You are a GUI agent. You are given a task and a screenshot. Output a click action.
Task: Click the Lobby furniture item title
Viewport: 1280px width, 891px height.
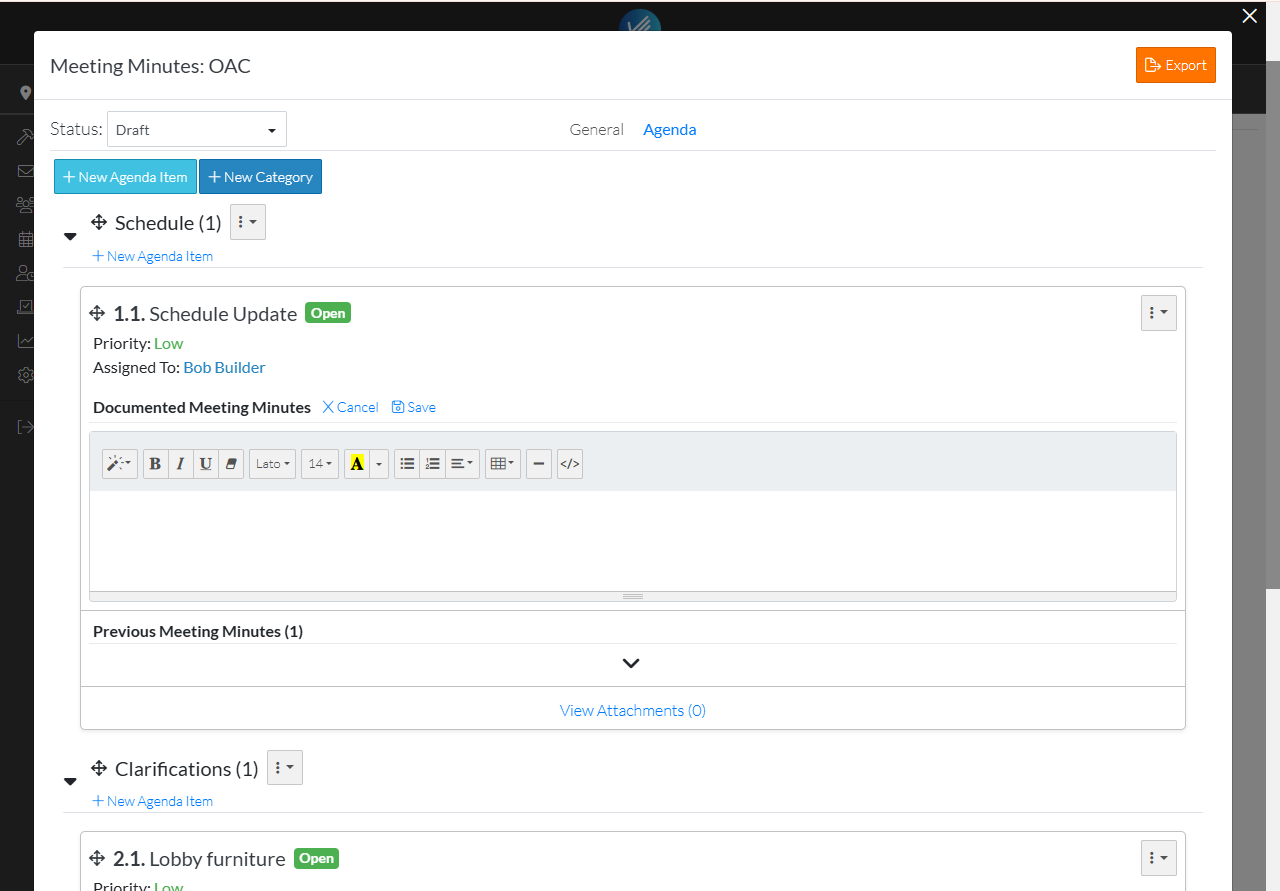[x=217, y=859]
